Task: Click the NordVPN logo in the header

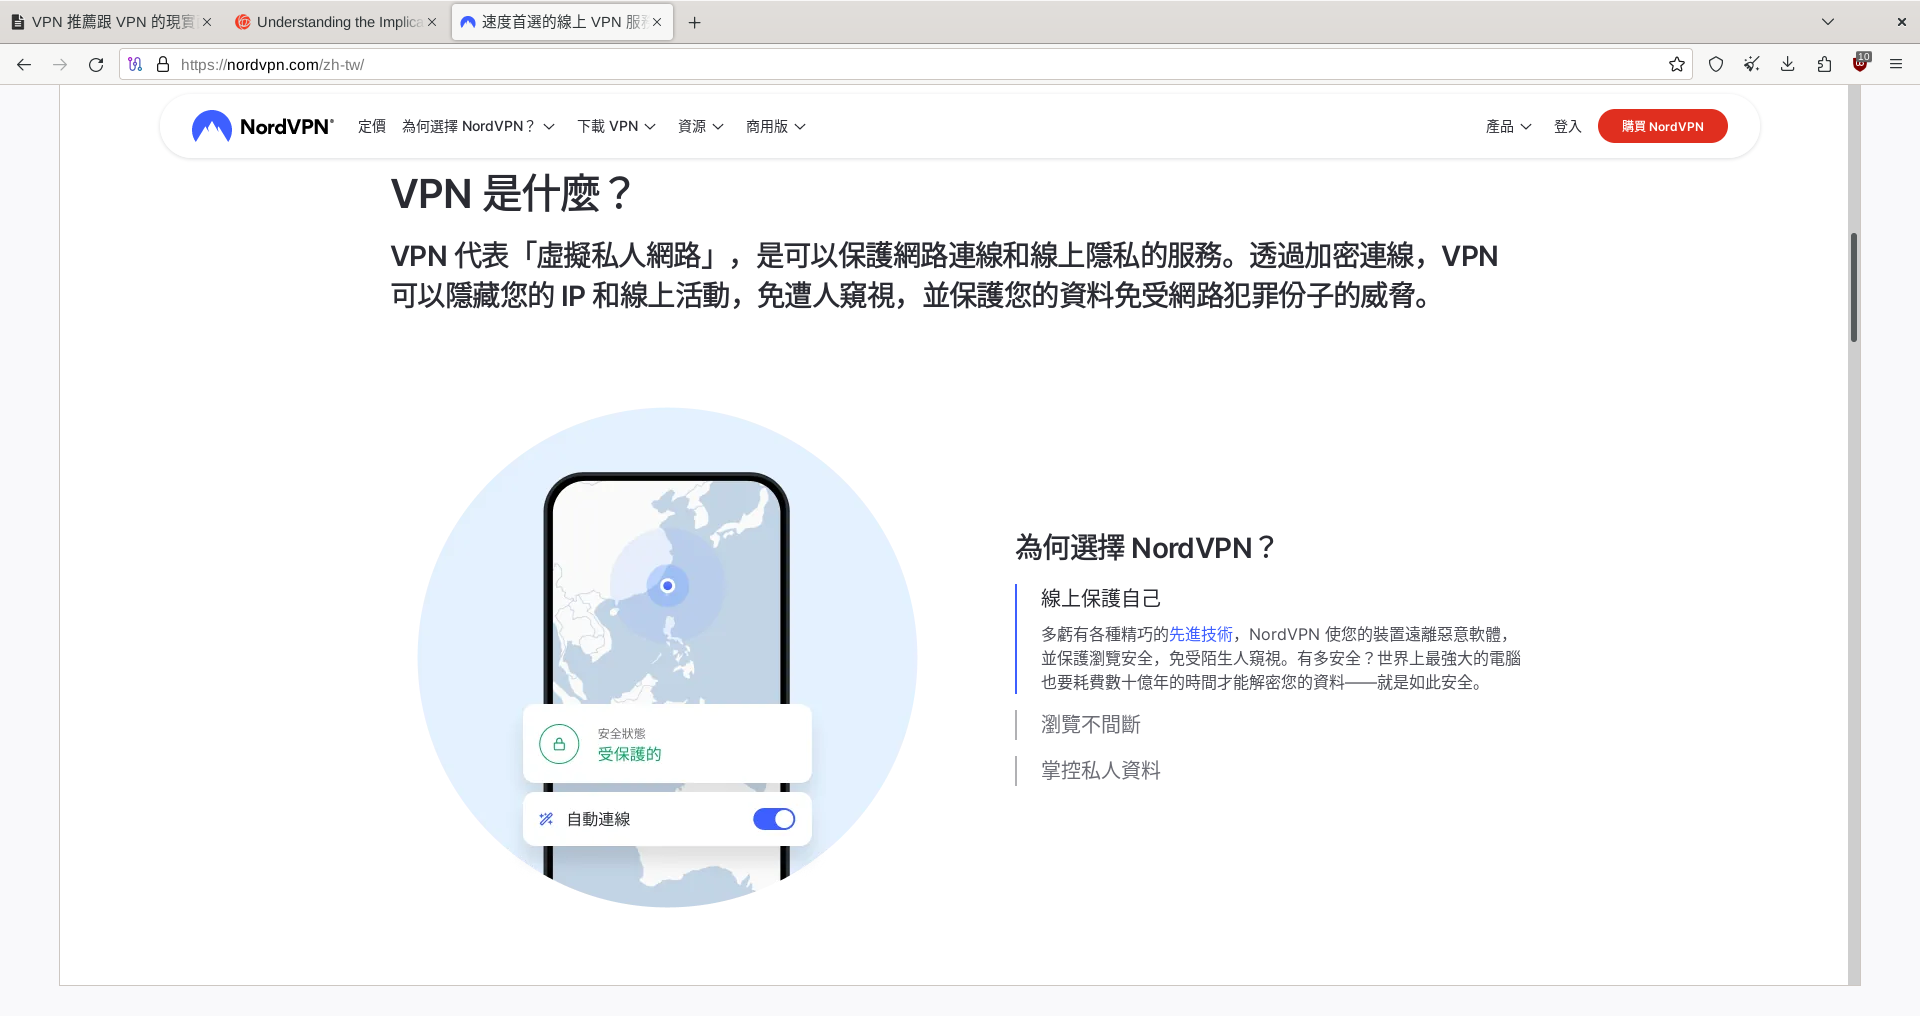Action: point(262,126)
